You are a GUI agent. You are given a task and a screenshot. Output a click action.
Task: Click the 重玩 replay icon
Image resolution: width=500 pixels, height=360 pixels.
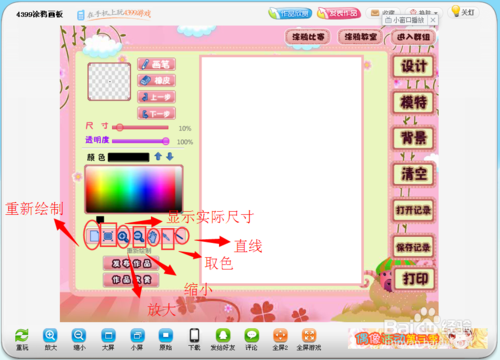point(22,335)
